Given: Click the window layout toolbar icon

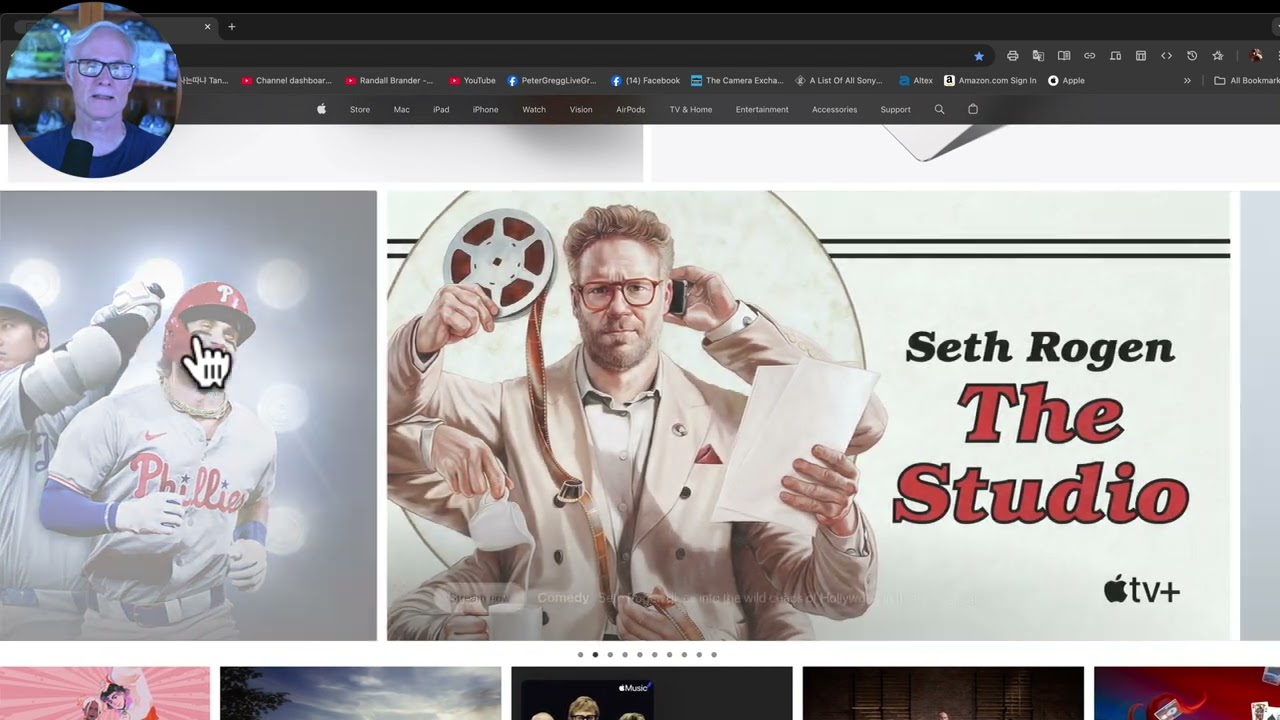Looking at the screenshot, I should pyautogui.click(x=1141, y=56).
